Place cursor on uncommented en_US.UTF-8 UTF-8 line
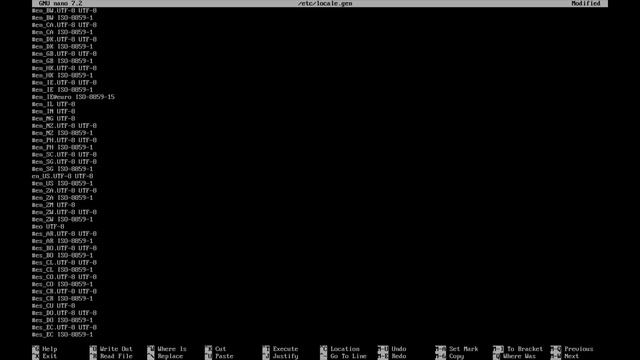Screen dimensions: 640x360 click(62, 176)
